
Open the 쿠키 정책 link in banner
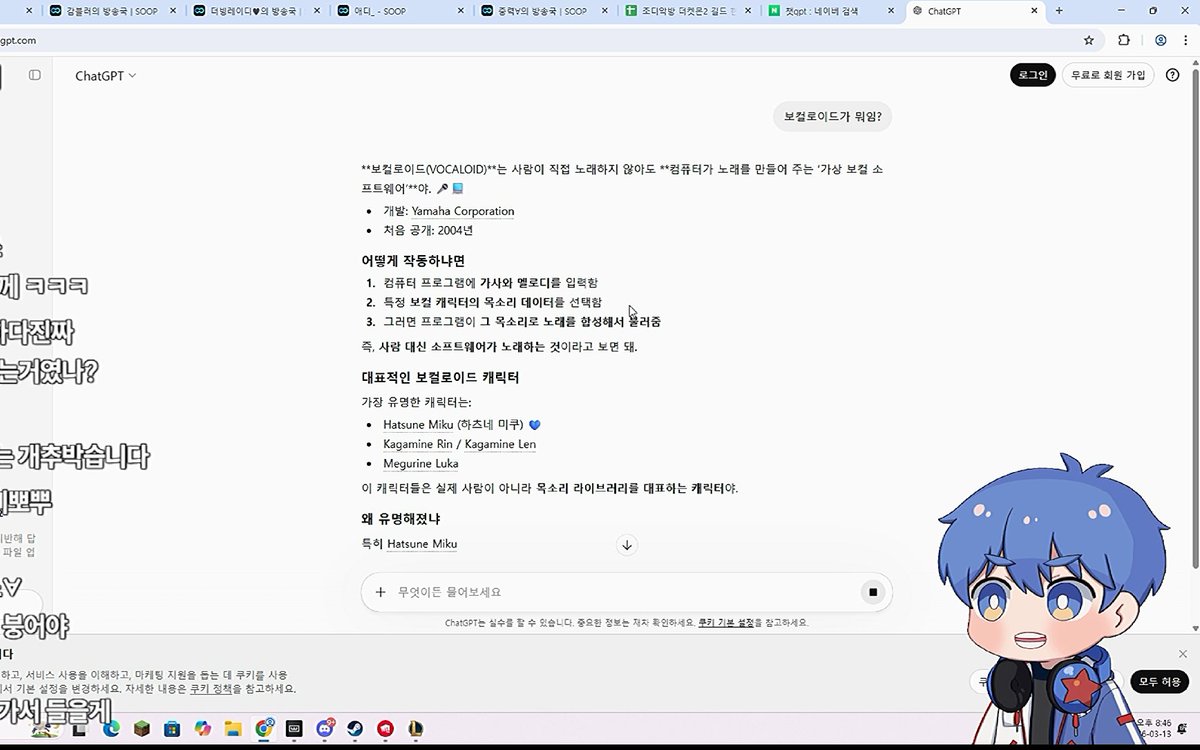211,689
